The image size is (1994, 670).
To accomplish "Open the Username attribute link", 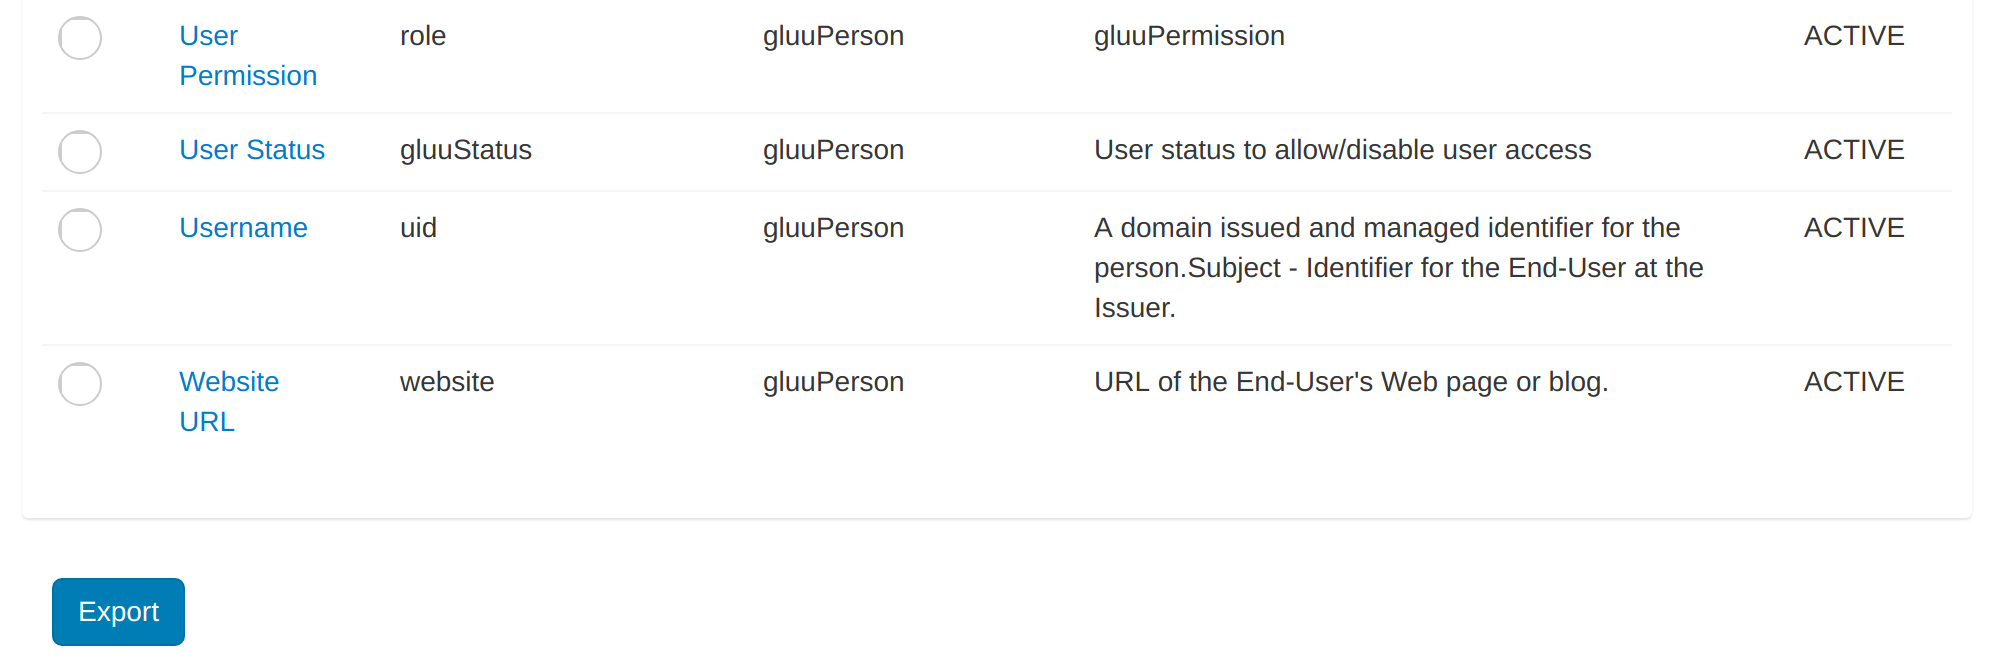I will pos(243,227).
